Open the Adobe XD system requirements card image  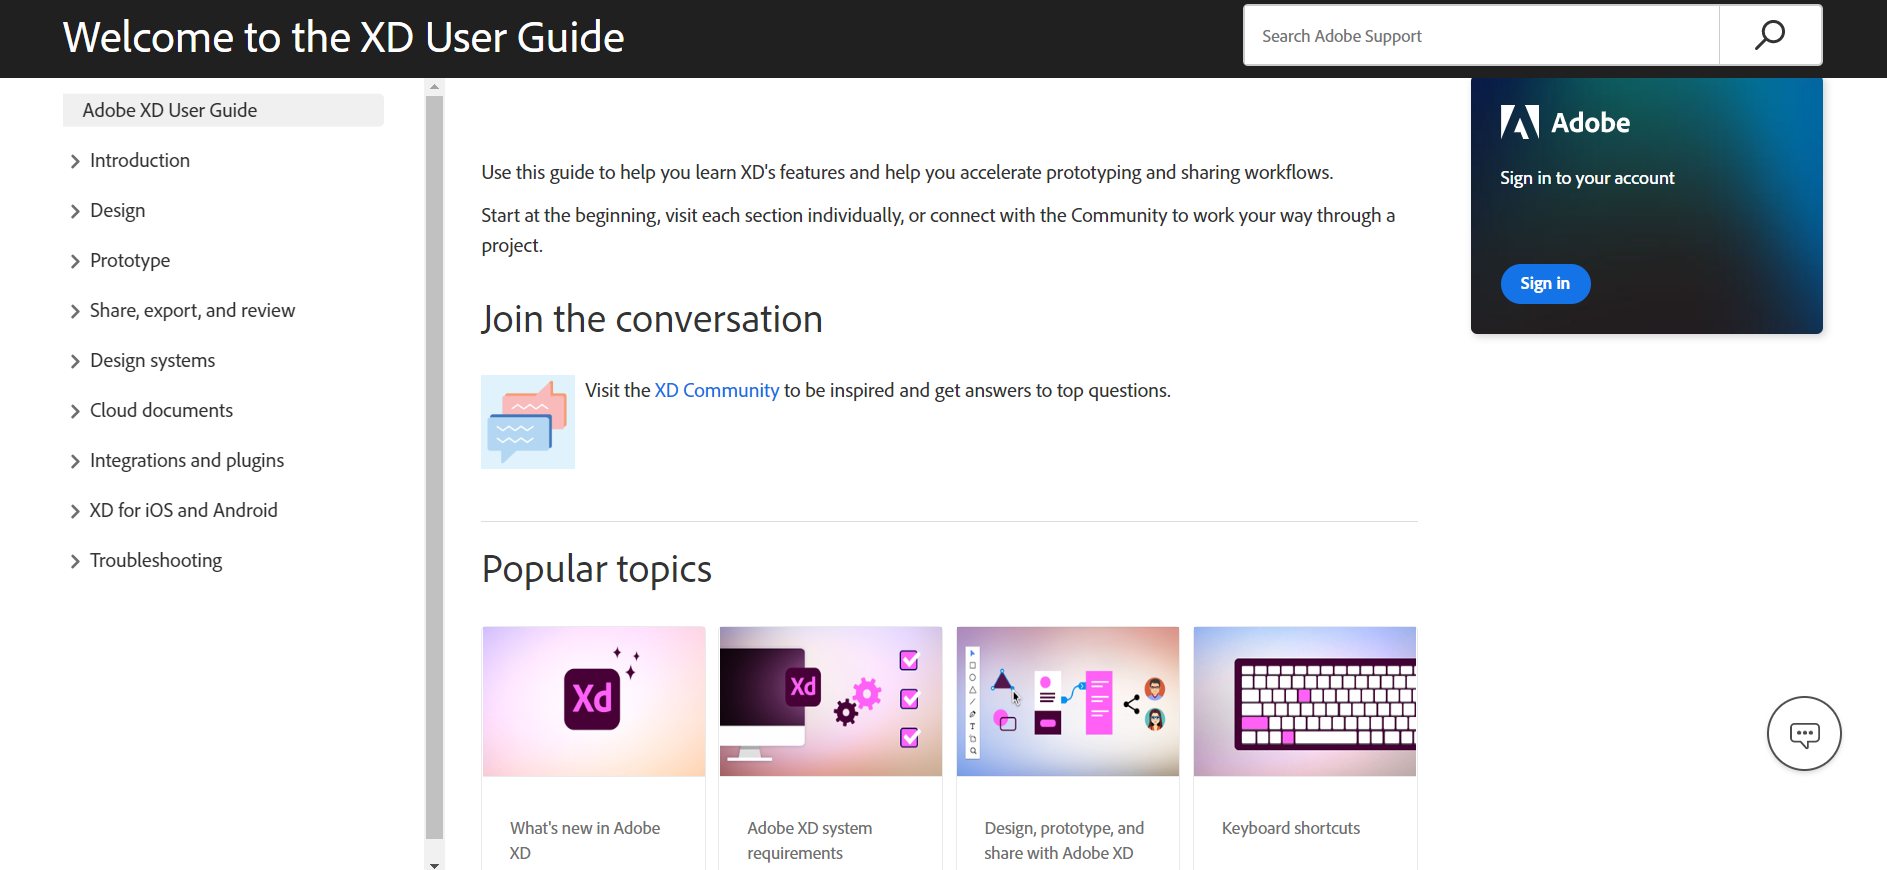pos(830,701)
